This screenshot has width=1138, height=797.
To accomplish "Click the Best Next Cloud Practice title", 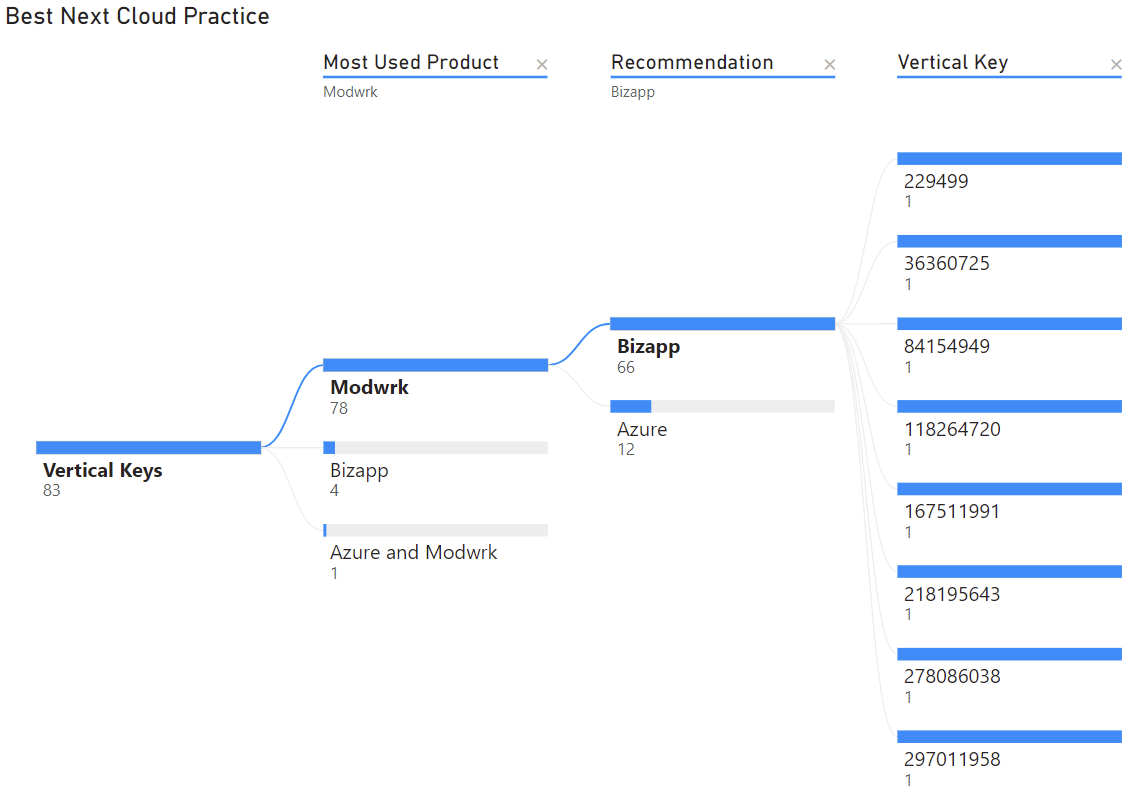I will pos(137,17).
